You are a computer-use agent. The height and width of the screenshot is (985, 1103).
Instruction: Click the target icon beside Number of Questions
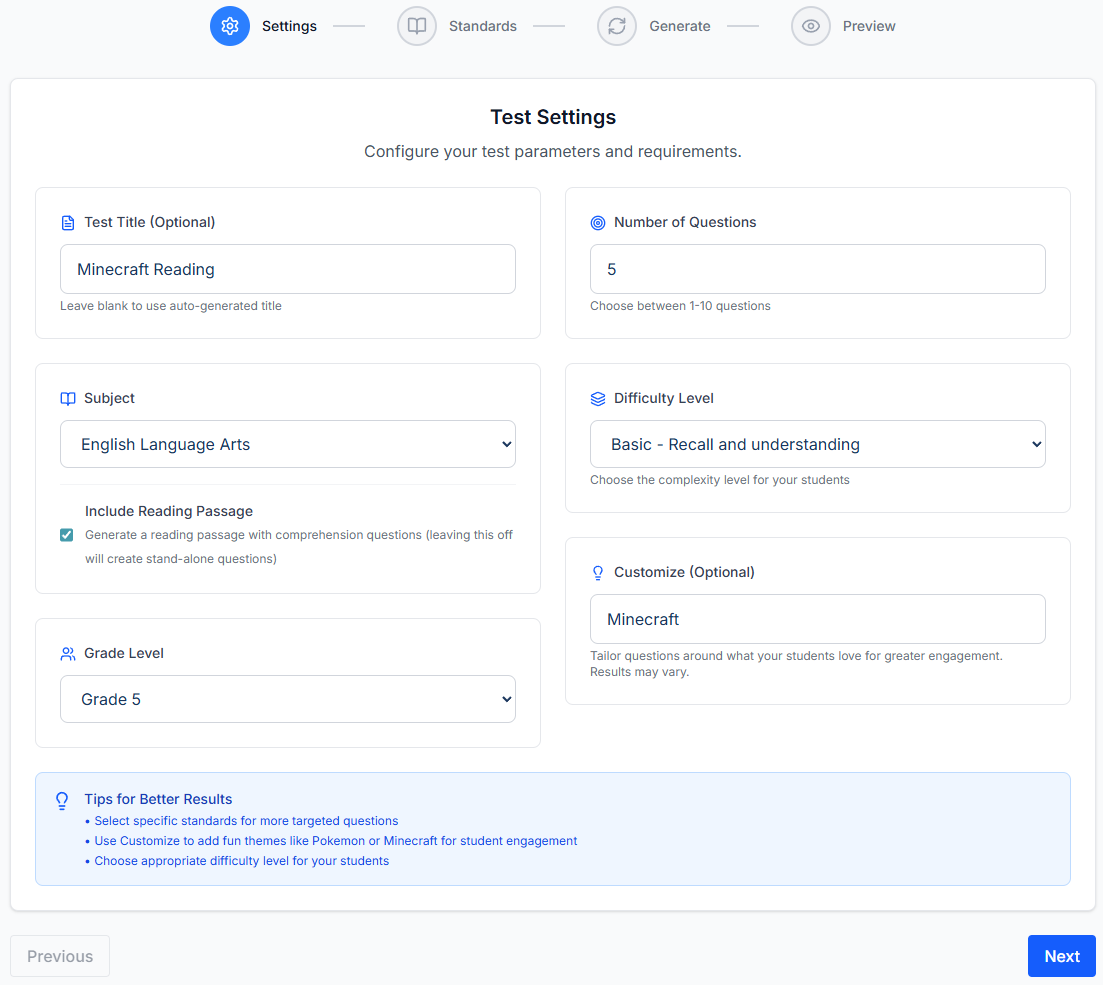pyautogui.click(x=598, y=223)
